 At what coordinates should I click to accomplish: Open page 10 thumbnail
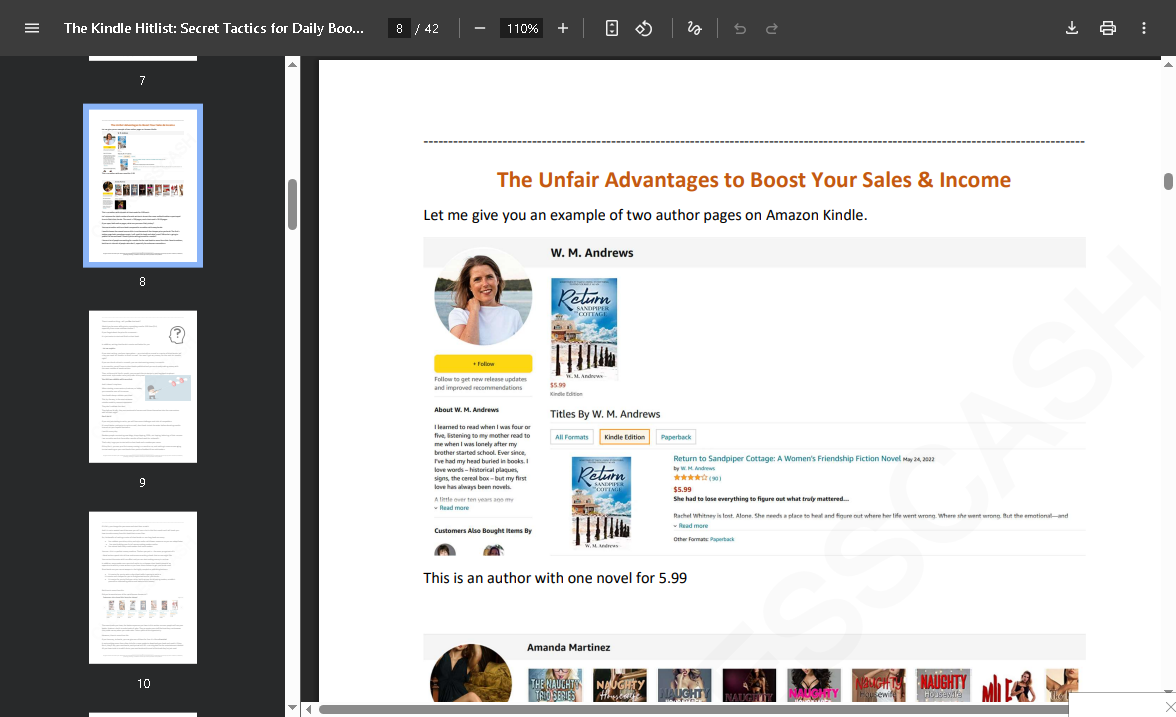click(143, 588)
